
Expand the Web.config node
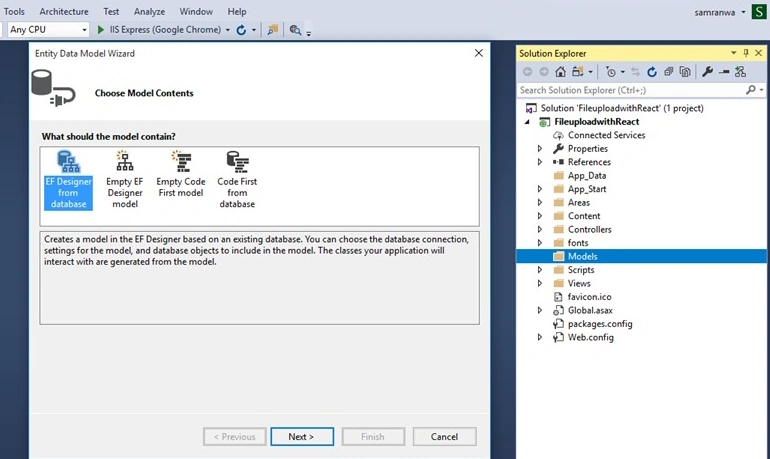540,337
